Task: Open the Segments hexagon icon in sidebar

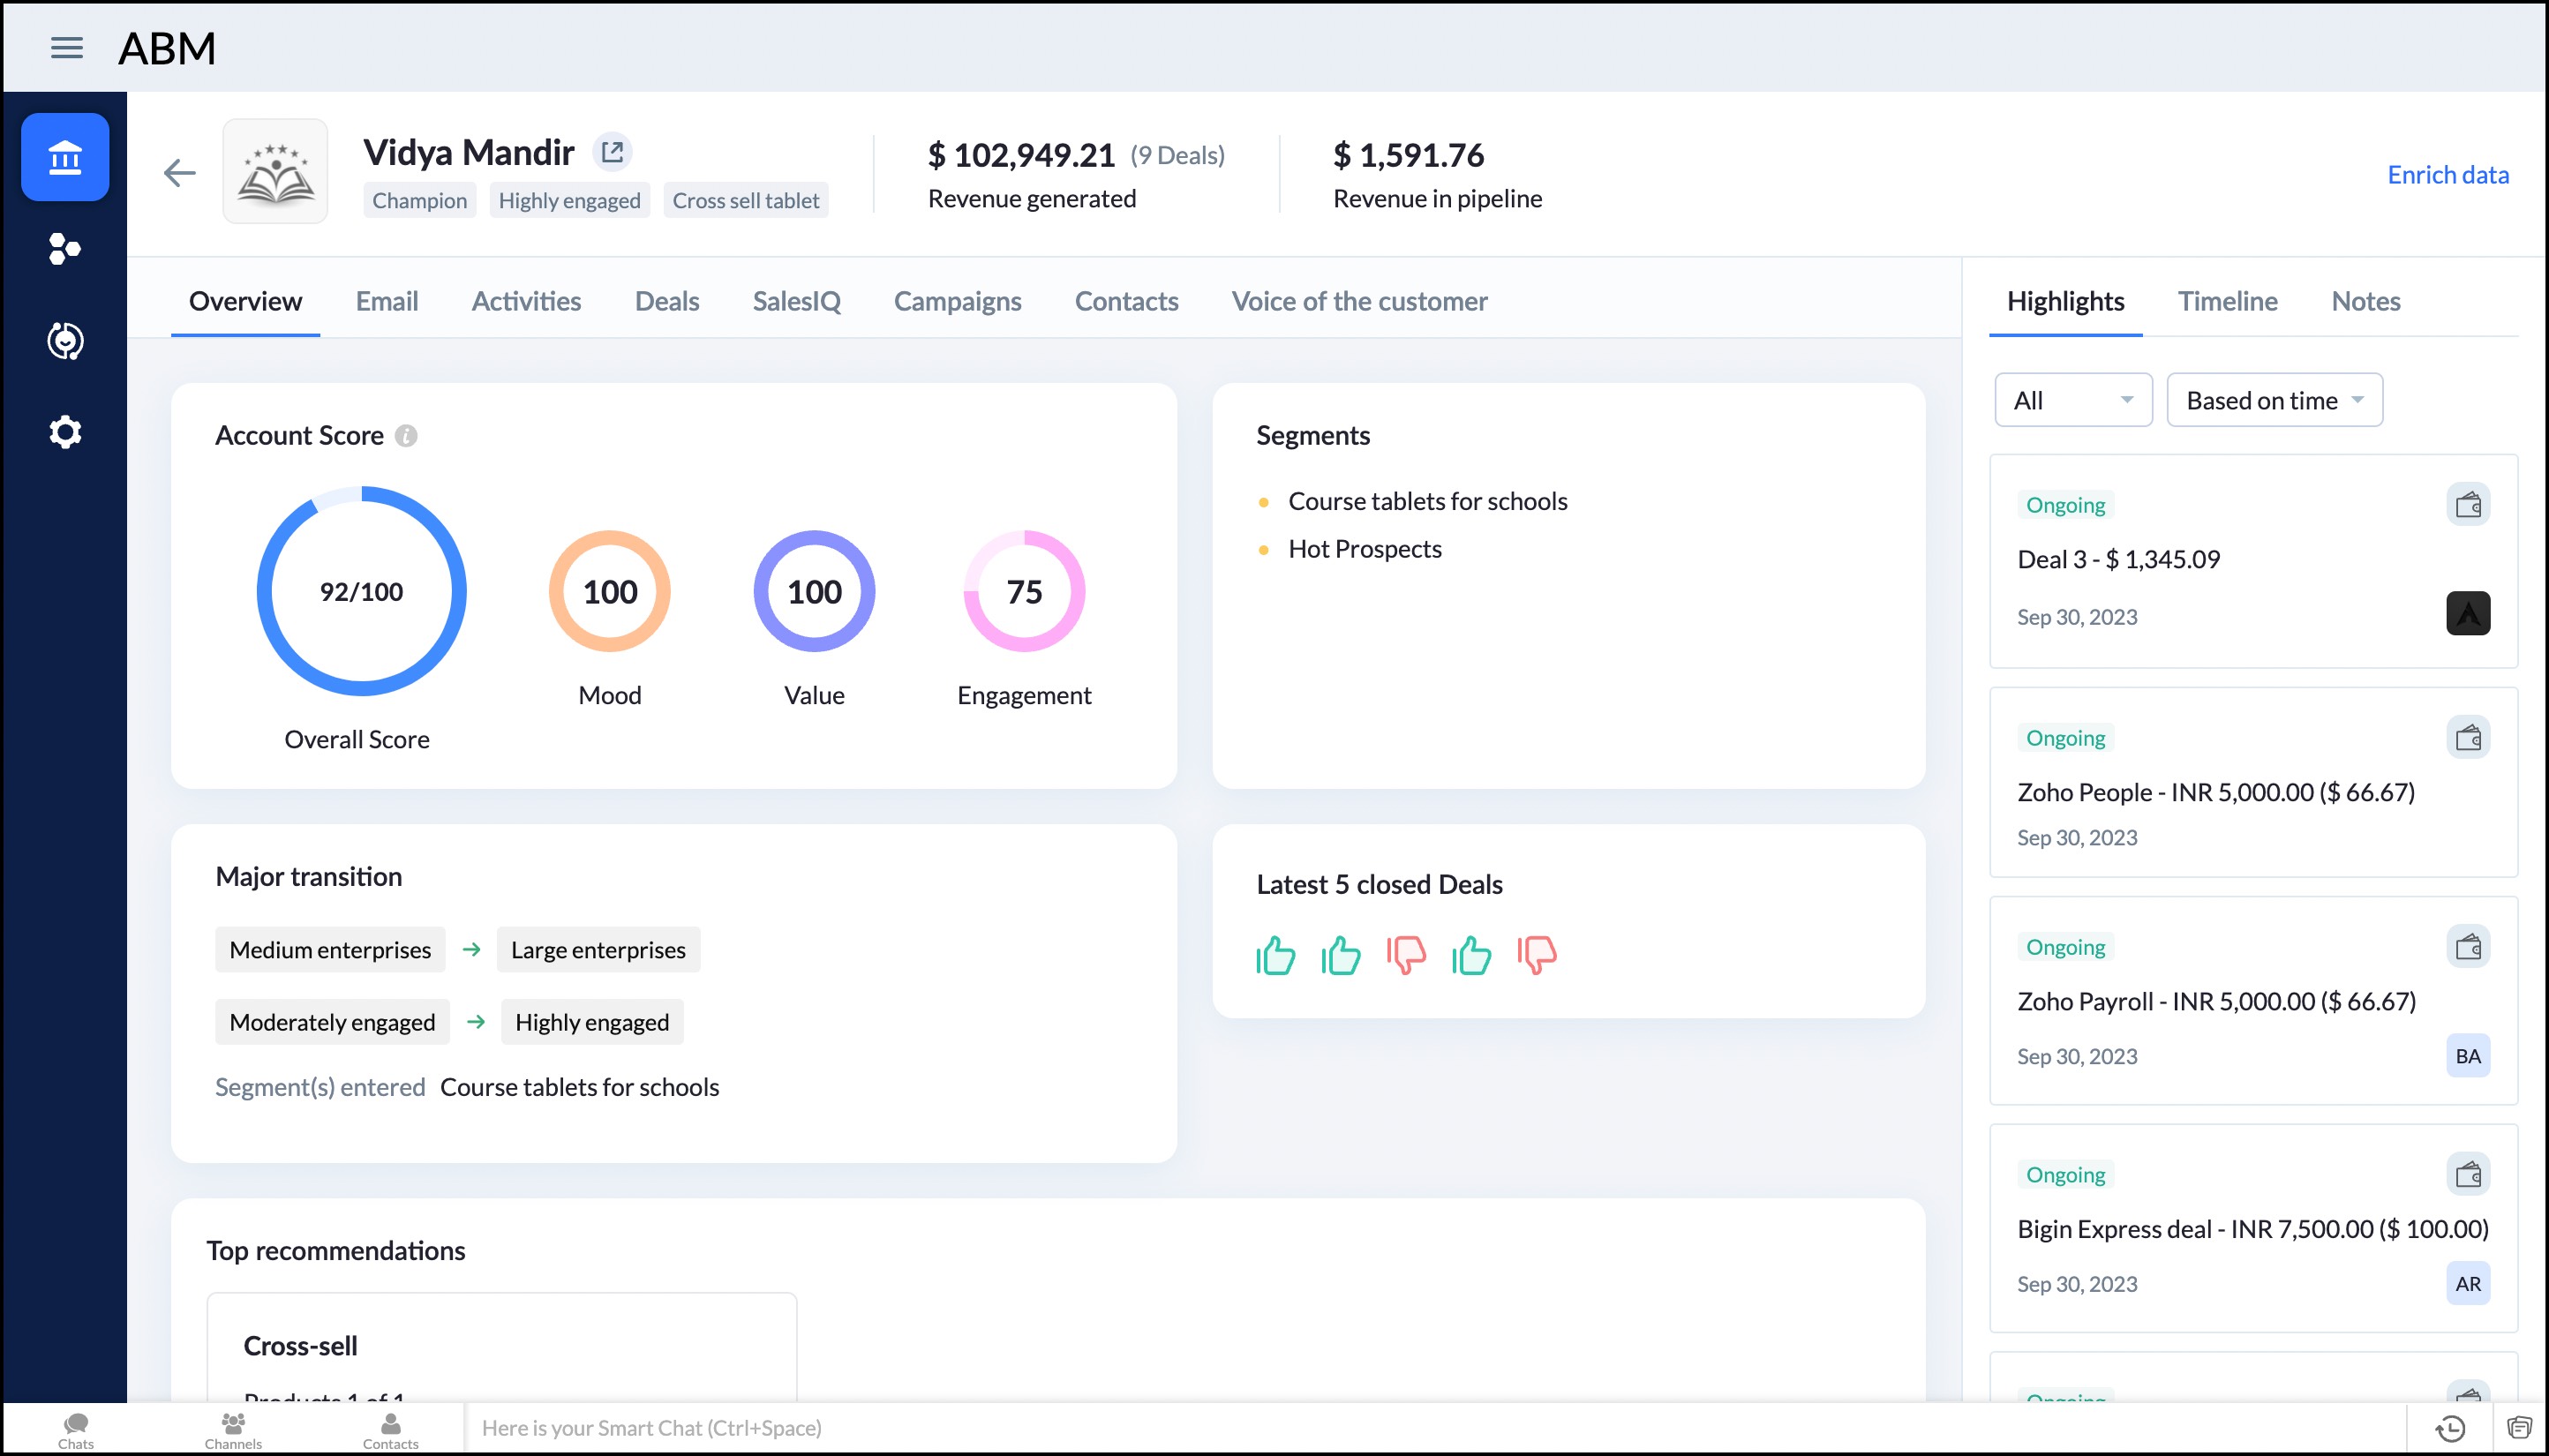Action: click(x=65, y=248)
